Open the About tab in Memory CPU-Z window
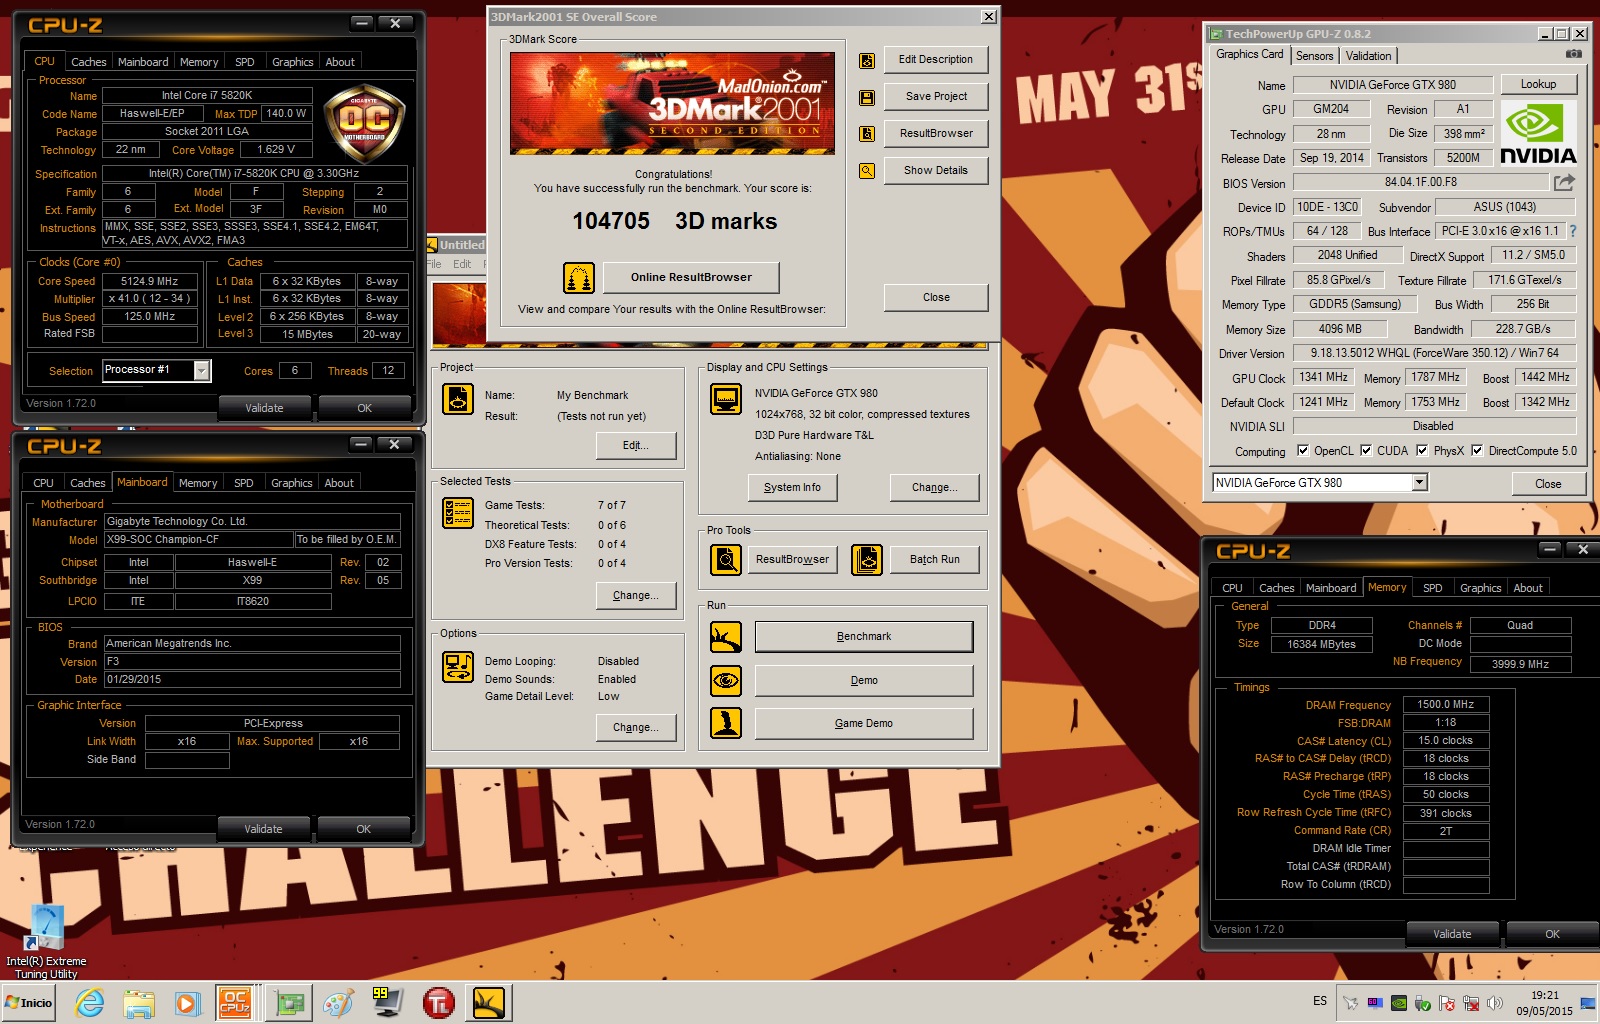 [x=1527, y=588]
